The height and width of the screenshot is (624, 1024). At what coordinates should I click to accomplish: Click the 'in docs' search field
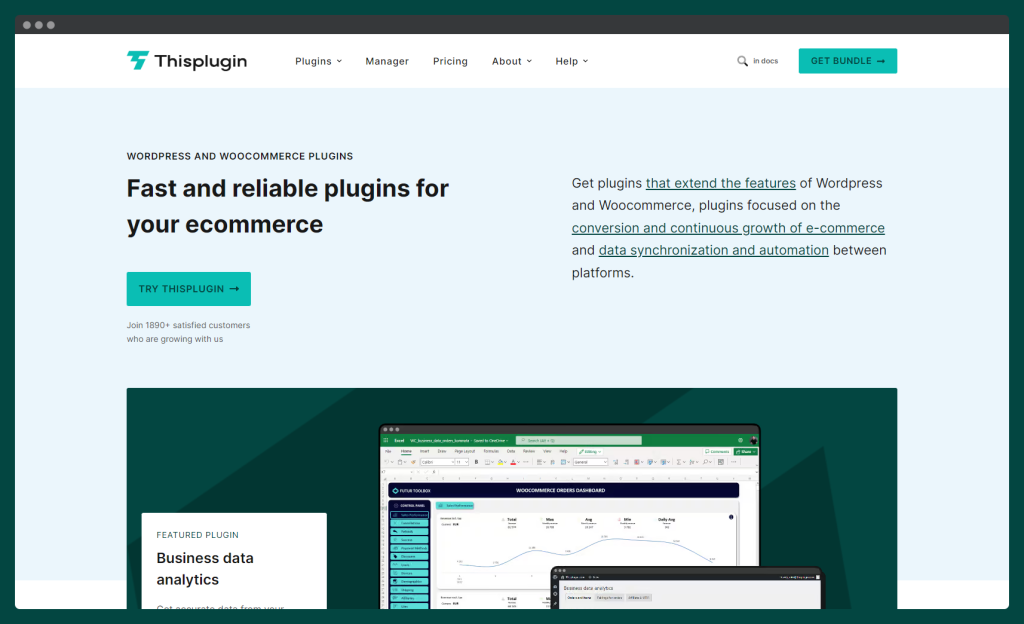(765, 61)
